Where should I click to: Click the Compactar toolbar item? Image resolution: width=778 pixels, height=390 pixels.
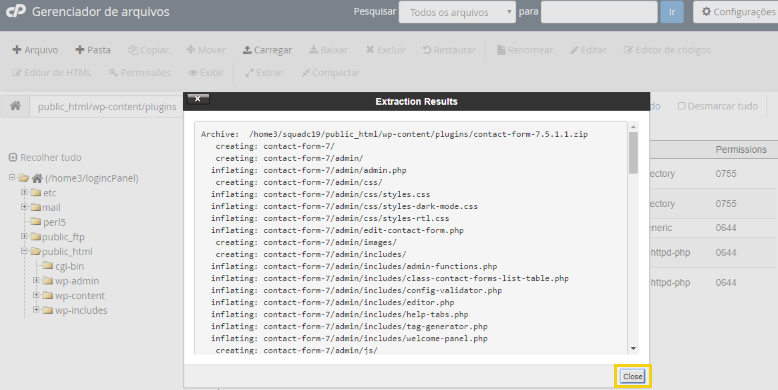pyautogui.click(x=331, y=72)
